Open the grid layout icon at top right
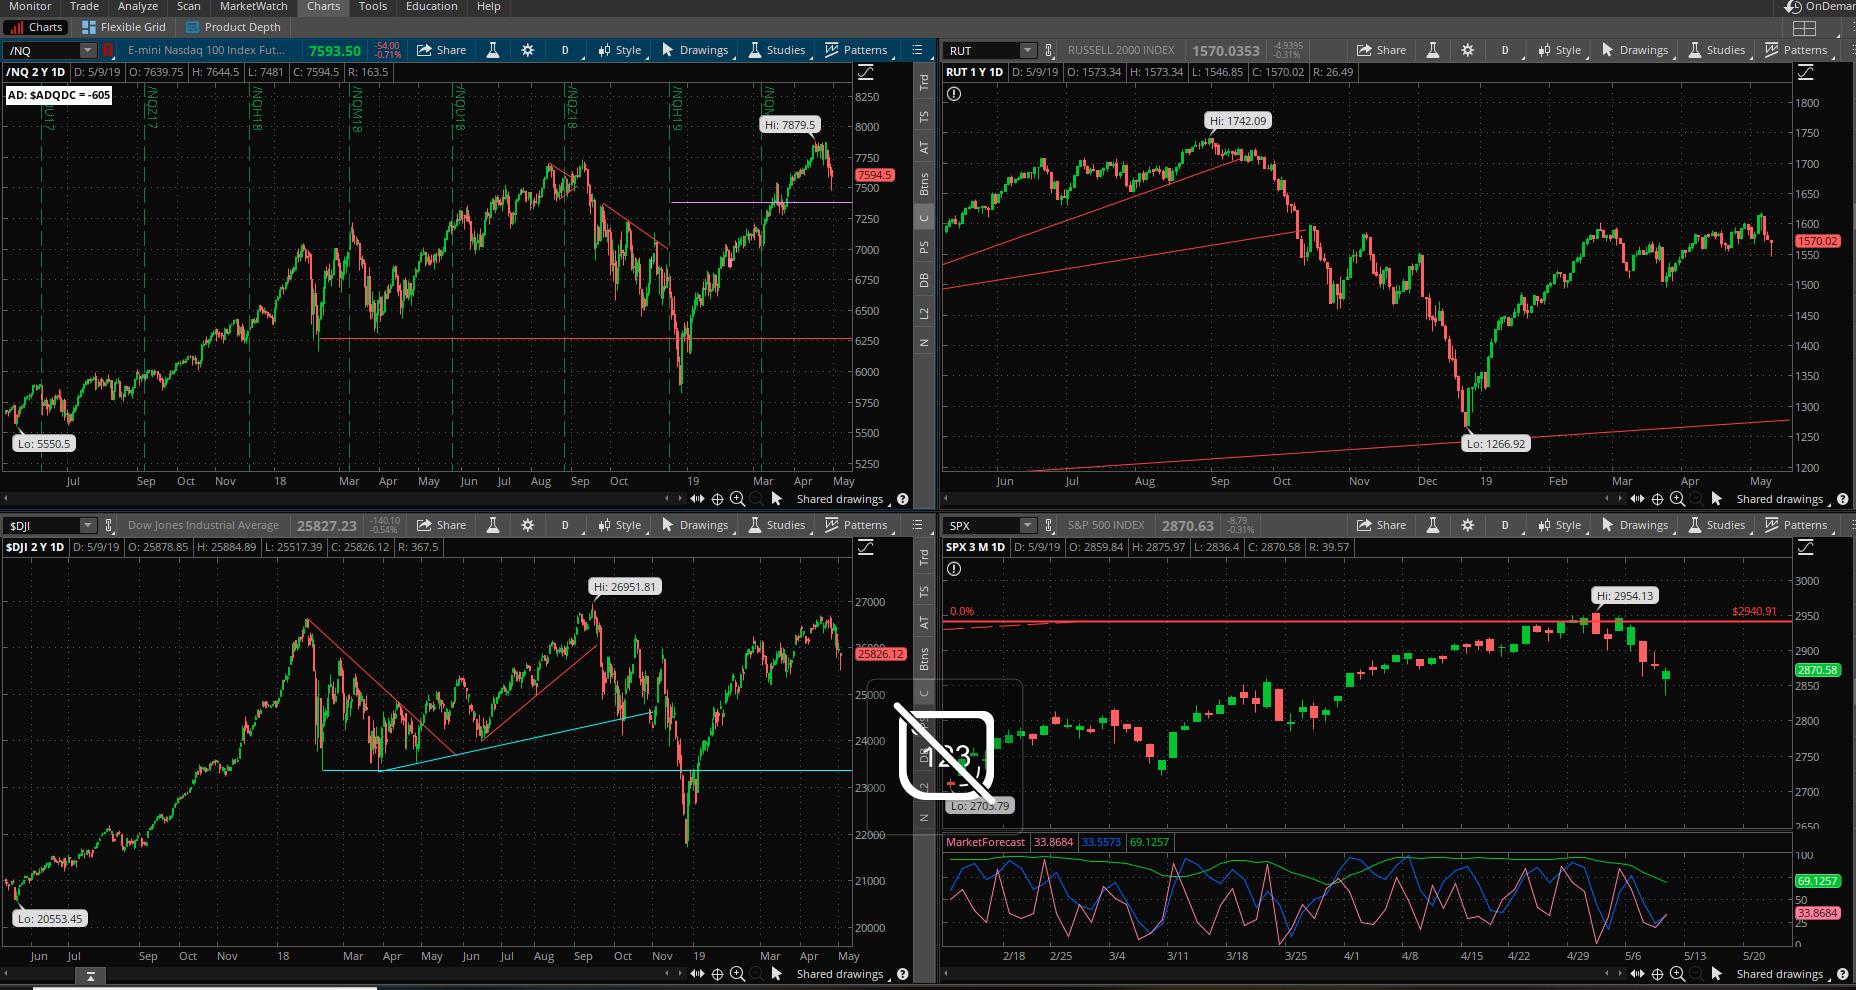Image resolution: width=1856 pixels, height=990 pixels. (1804, 28)
